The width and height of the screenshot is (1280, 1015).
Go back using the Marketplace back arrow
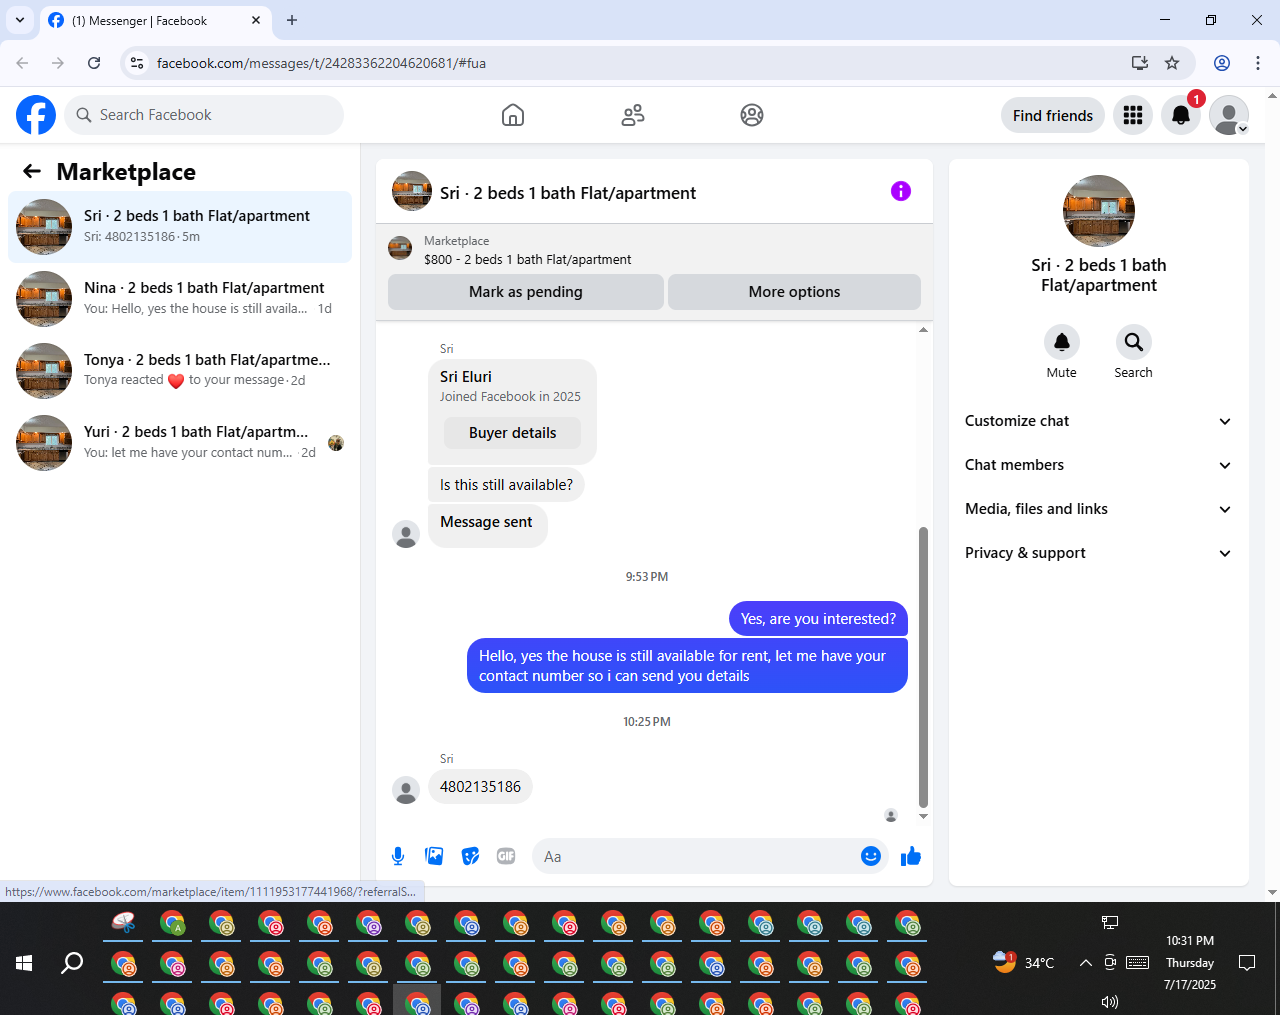(x=32, y=171)
